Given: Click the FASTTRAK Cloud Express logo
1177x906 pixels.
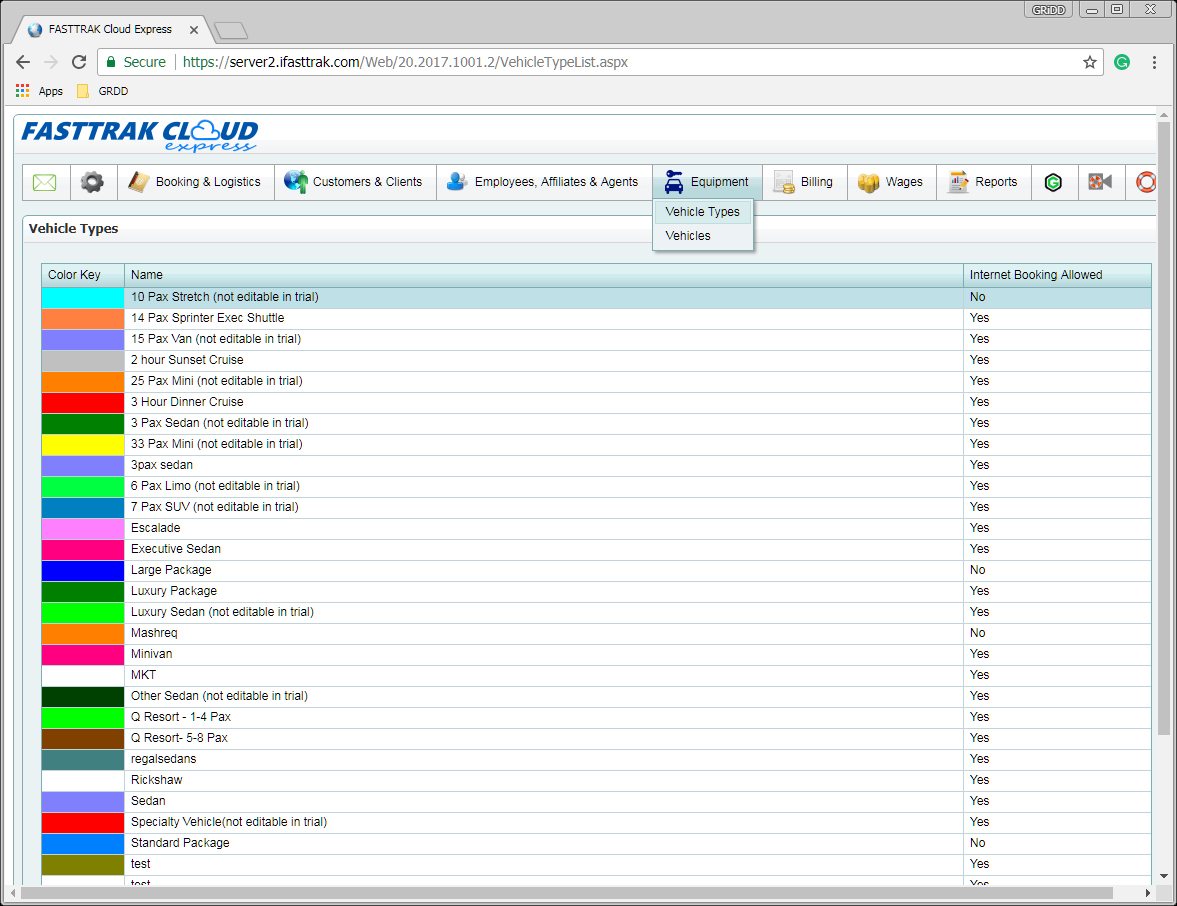Looking at the screenshot, I should tap(140, 135).
